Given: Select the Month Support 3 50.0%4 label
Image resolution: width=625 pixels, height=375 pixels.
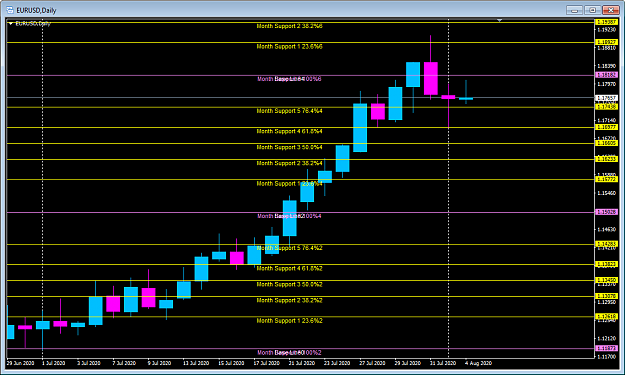Looking at the screenshot, I should pyautogui.click(x=289, y=147).
